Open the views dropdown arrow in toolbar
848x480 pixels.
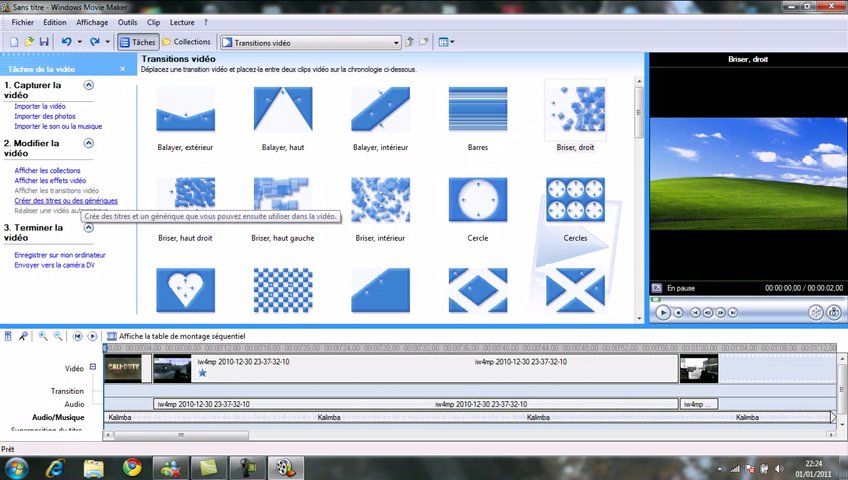pos(452,42)
